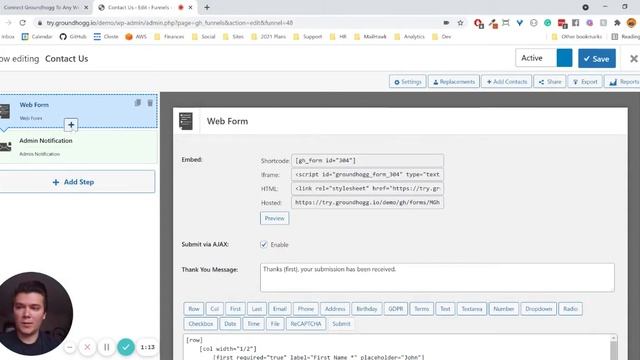Insert the Last name field

click(257, 309)
